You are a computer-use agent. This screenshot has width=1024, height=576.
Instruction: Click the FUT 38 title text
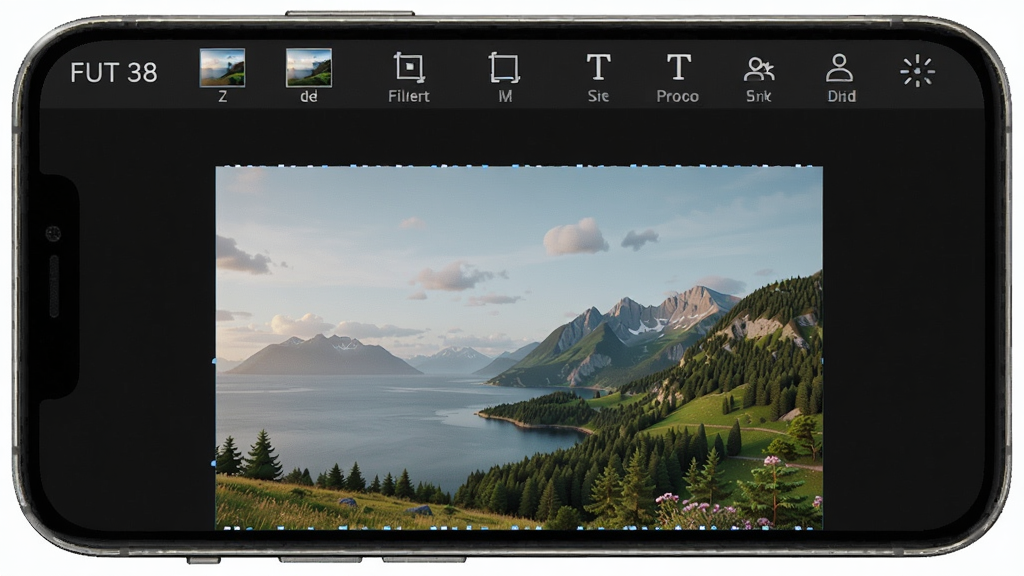[114, 72]
